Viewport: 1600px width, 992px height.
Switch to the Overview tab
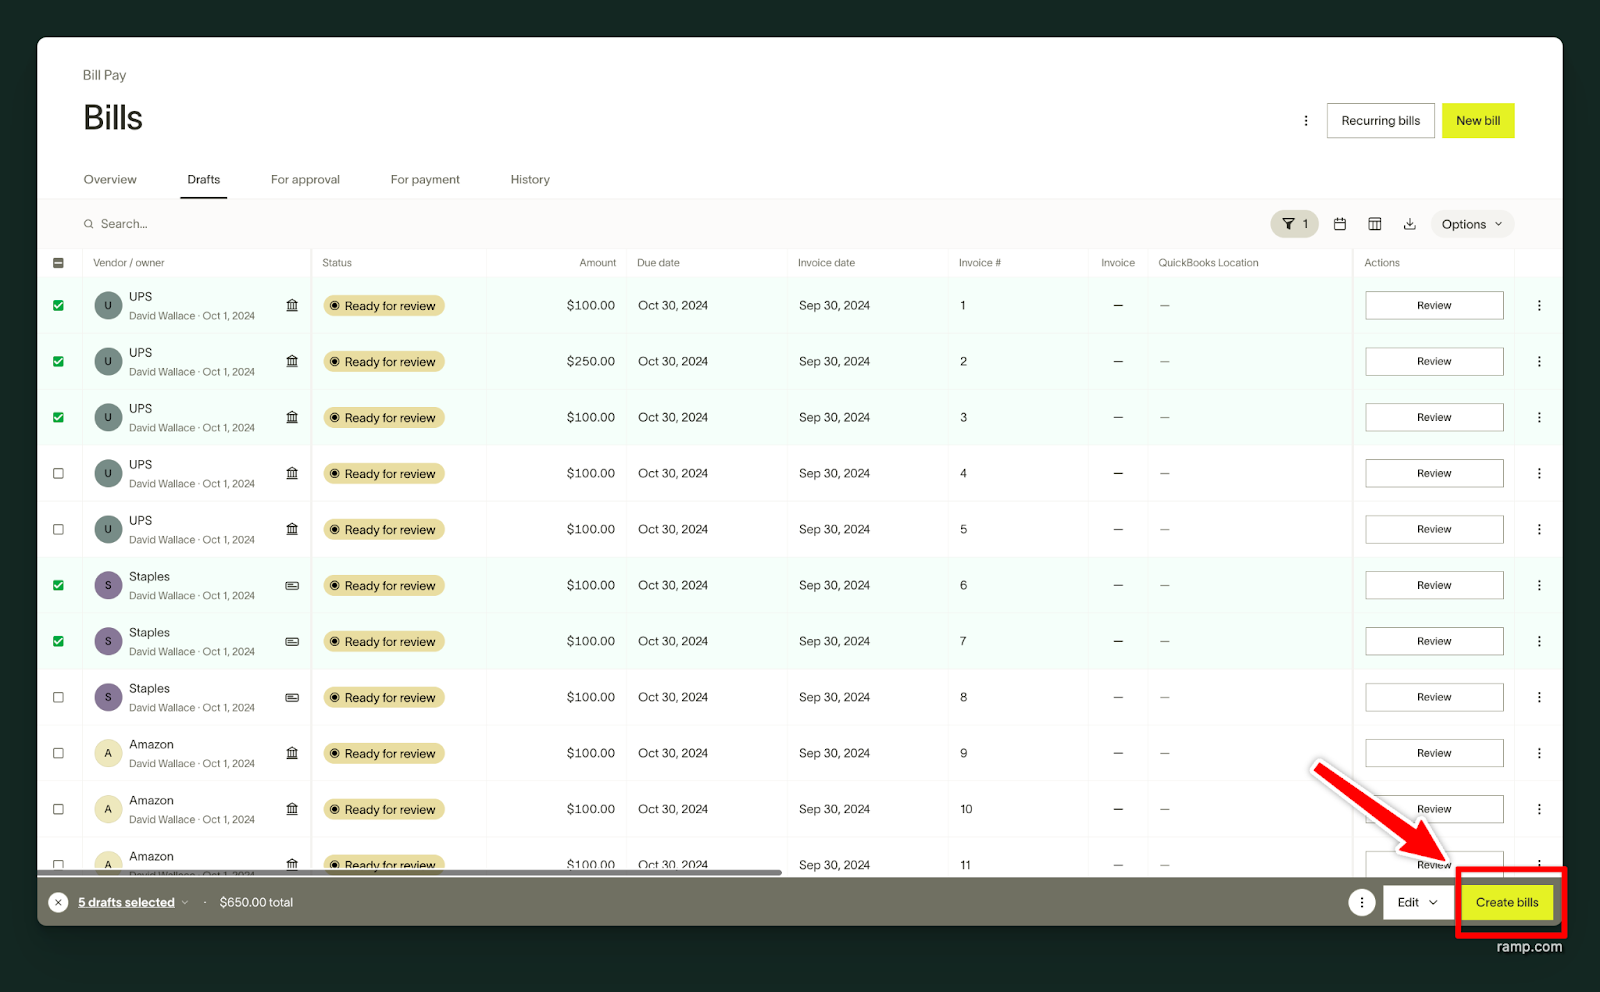click(110, 180)
